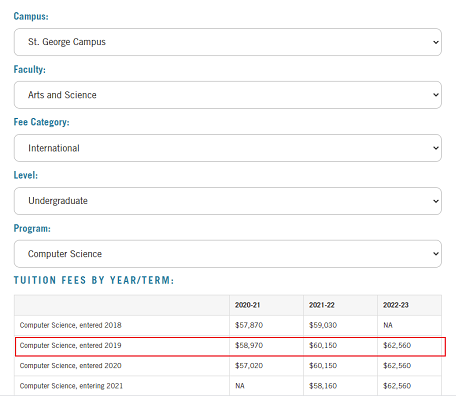Click the $59,030 fee for entered 2018

pos(323,325)
